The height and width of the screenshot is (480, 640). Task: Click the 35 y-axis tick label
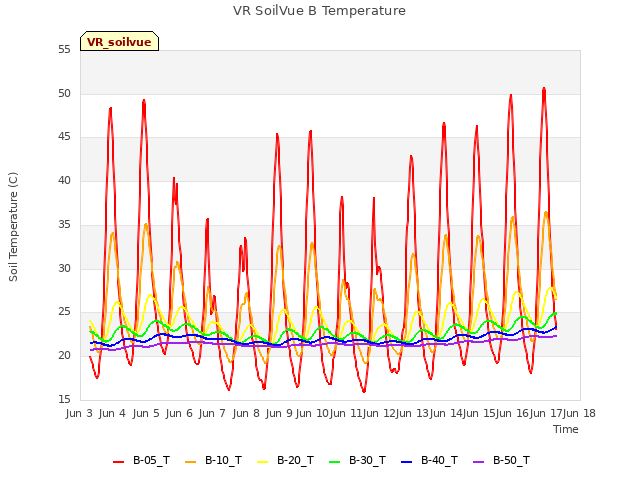coord(64,224)
